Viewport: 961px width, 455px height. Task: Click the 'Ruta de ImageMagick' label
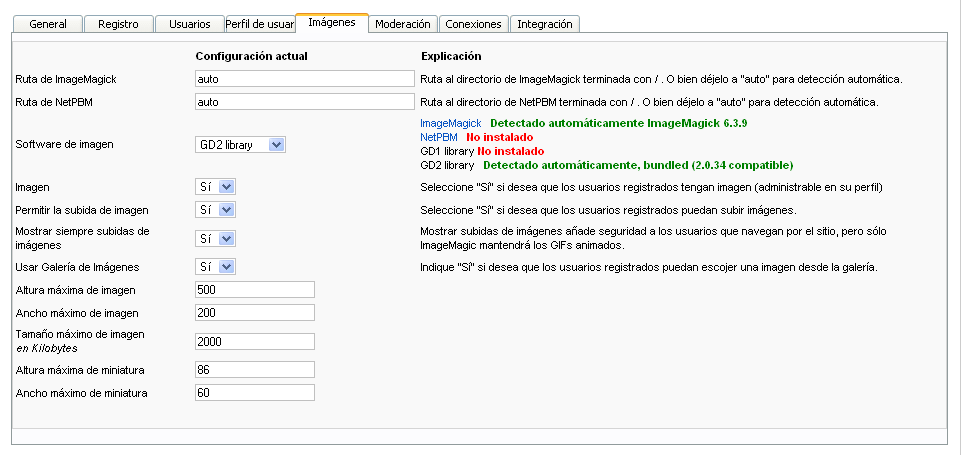coord(66,79)
